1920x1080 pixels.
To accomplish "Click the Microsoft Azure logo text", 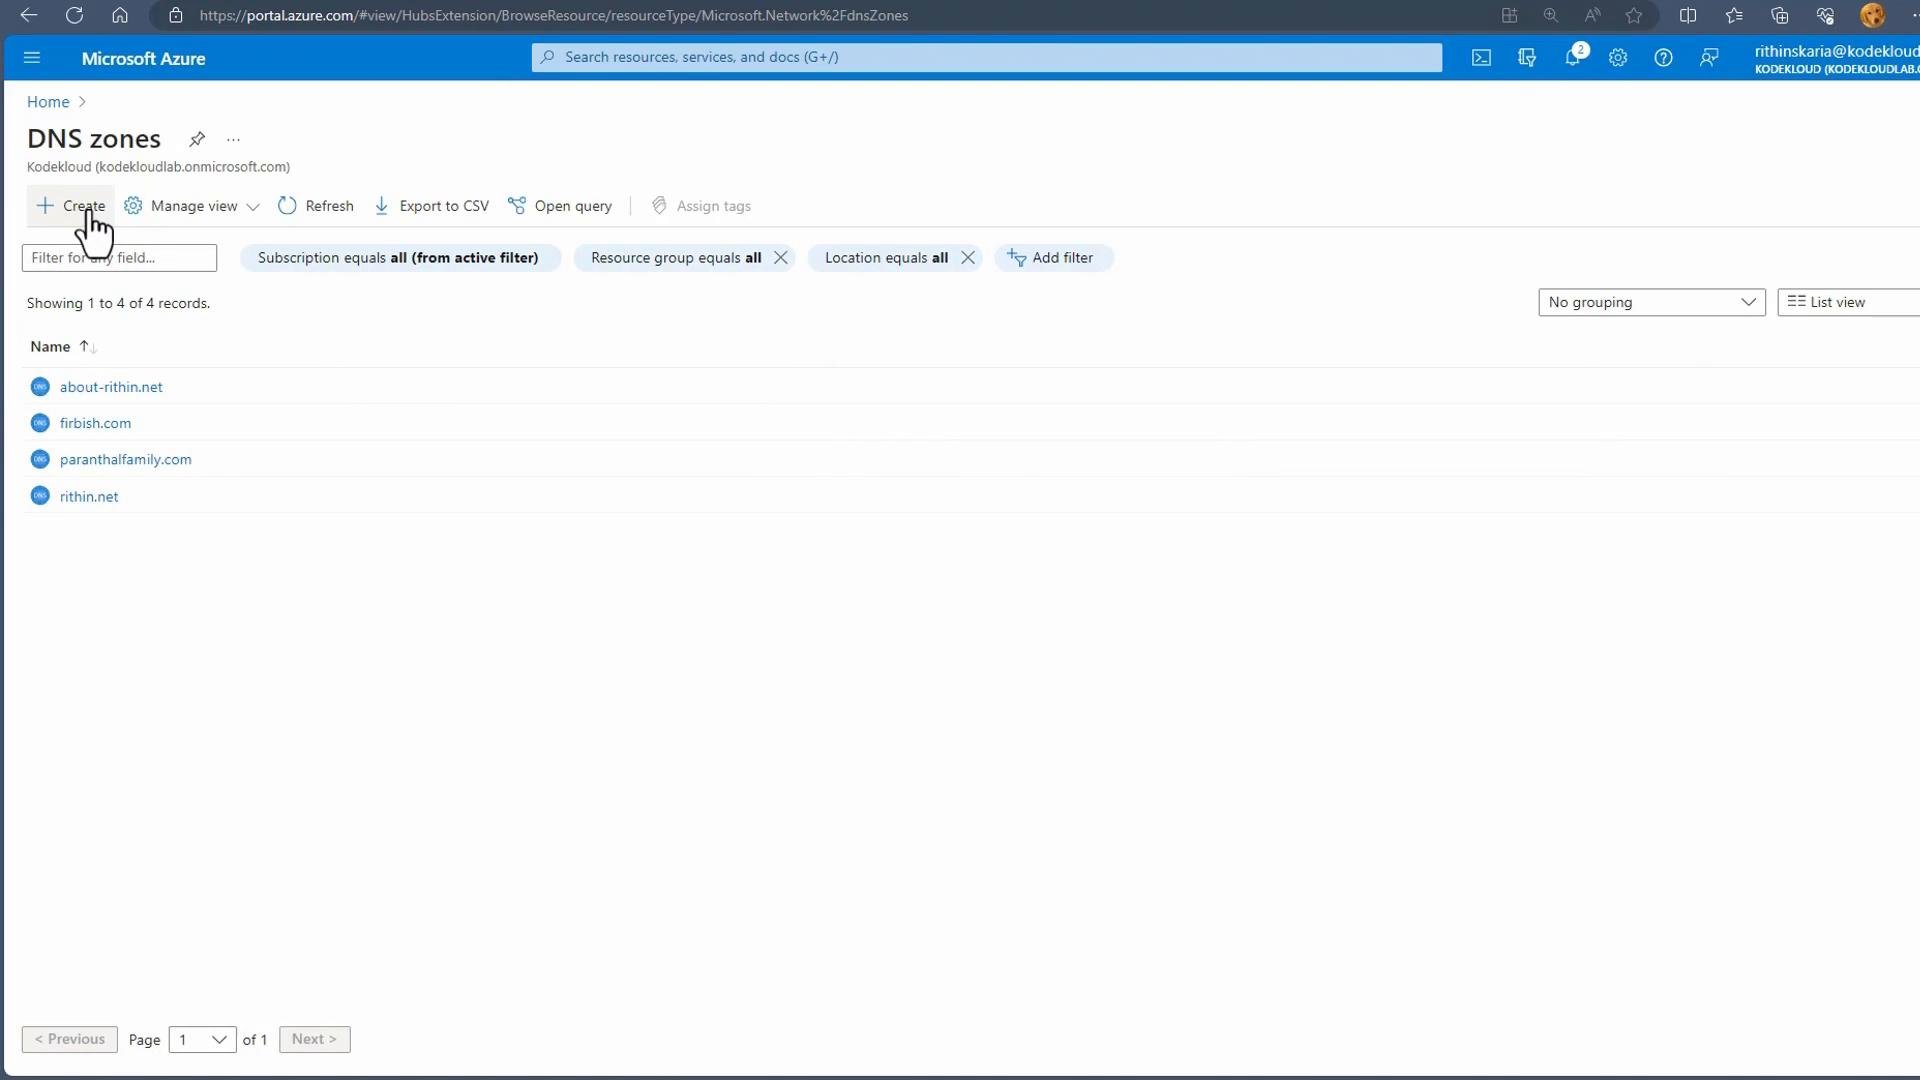I will [143, 58].
